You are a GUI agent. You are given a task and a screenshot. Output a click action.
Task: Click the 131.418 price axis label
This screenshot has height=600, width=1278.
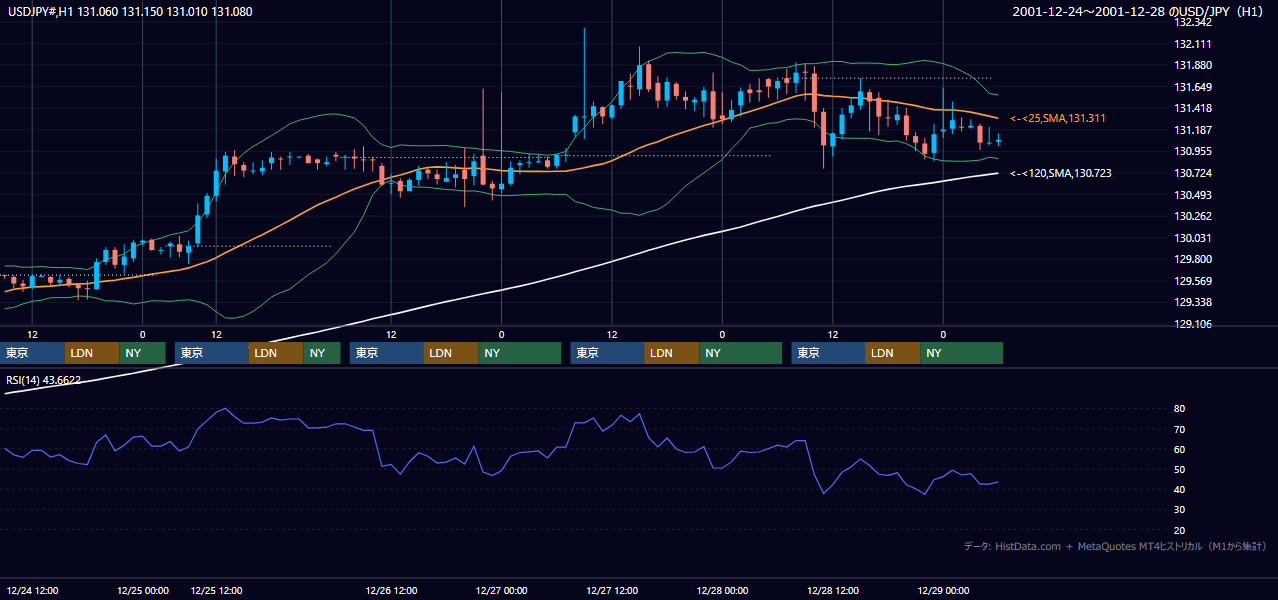[x=1193, y=109]
